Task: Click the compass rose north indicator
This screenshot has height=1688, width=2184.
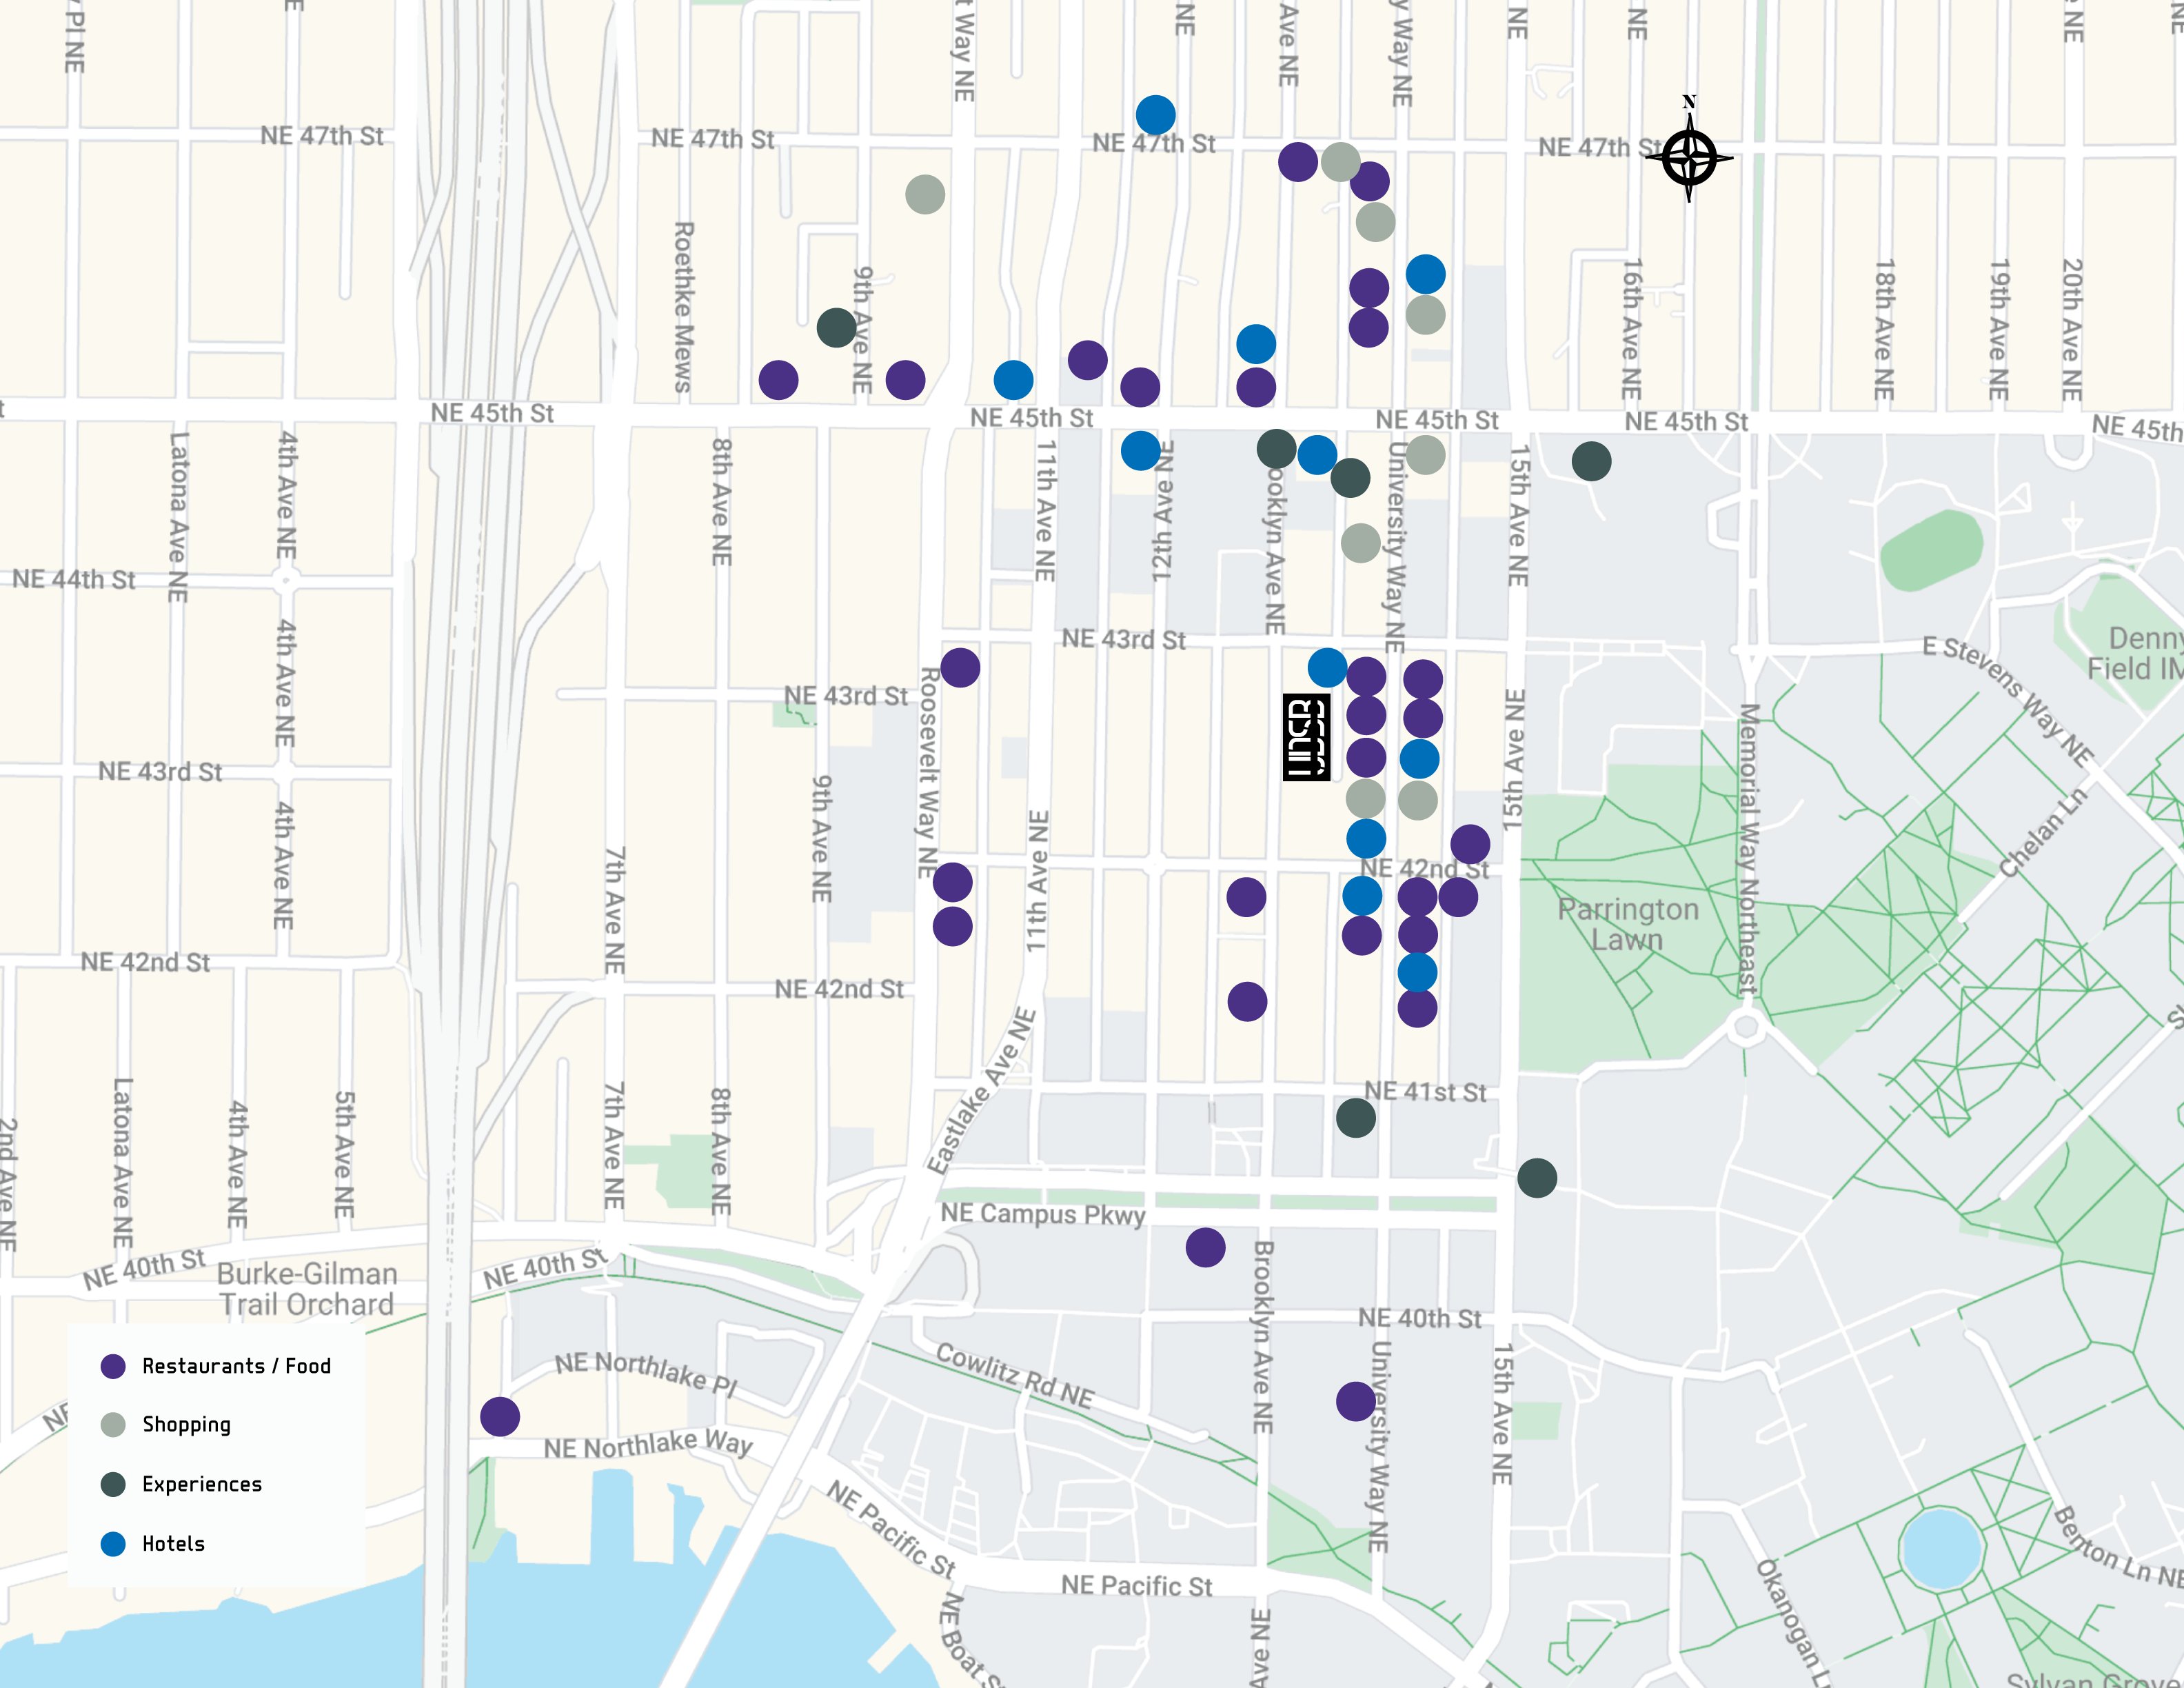Action: (x=1689, y=156)
